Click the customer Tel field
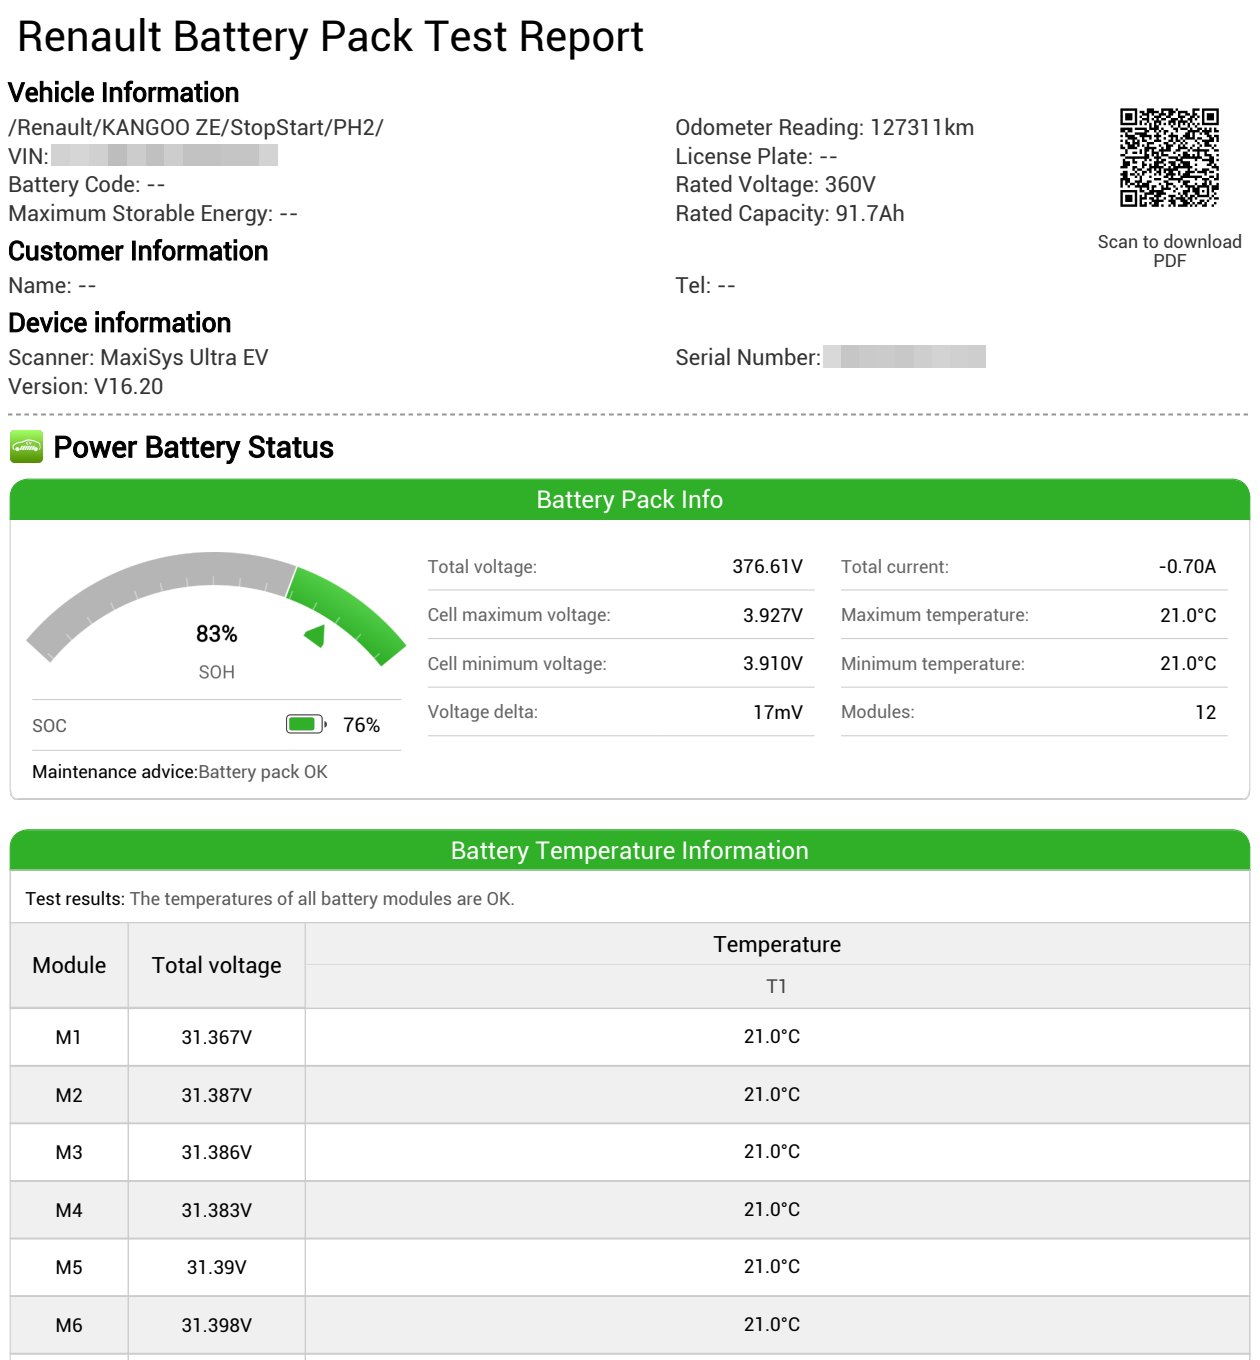Screen dimensions: 1260x1360 (705, 285)
